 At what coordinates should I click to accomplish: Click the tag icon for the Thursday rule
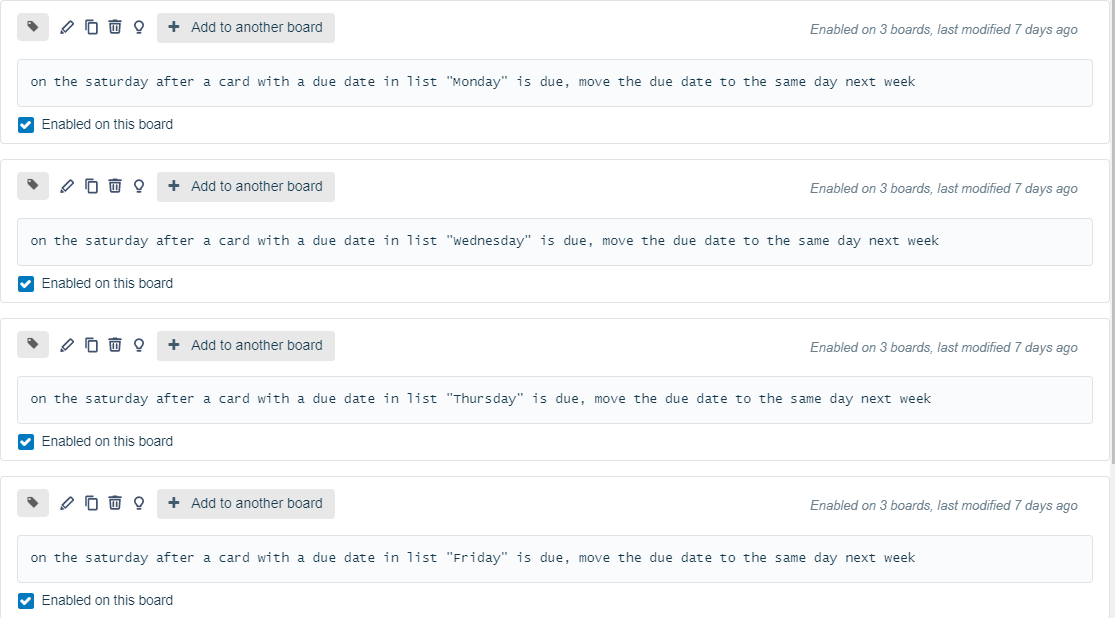33,345
